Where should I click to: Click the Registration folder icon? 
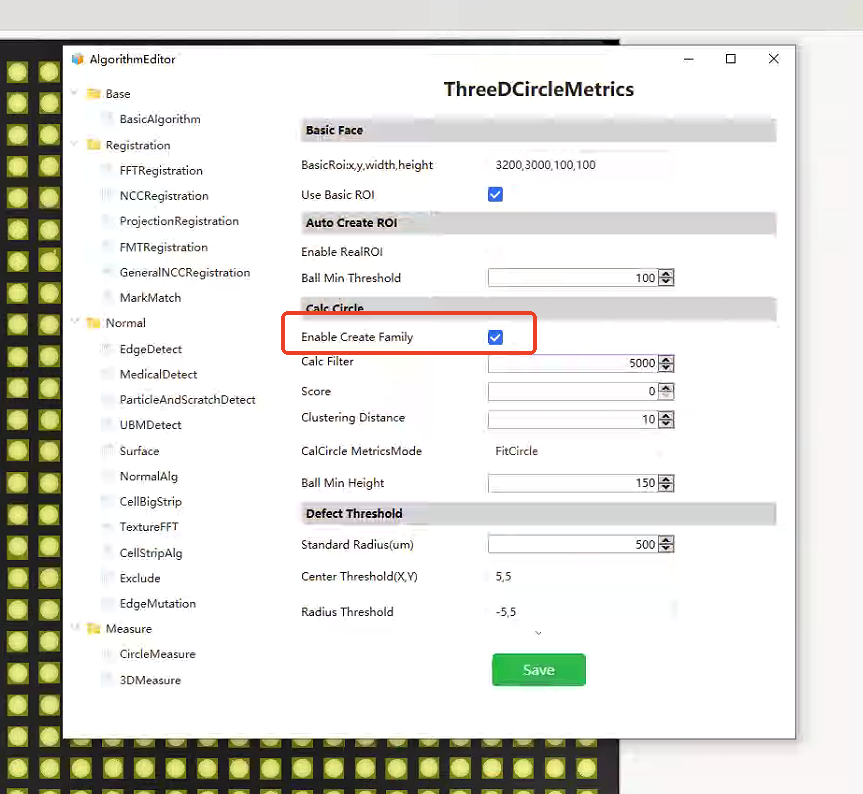coord(94,145)
